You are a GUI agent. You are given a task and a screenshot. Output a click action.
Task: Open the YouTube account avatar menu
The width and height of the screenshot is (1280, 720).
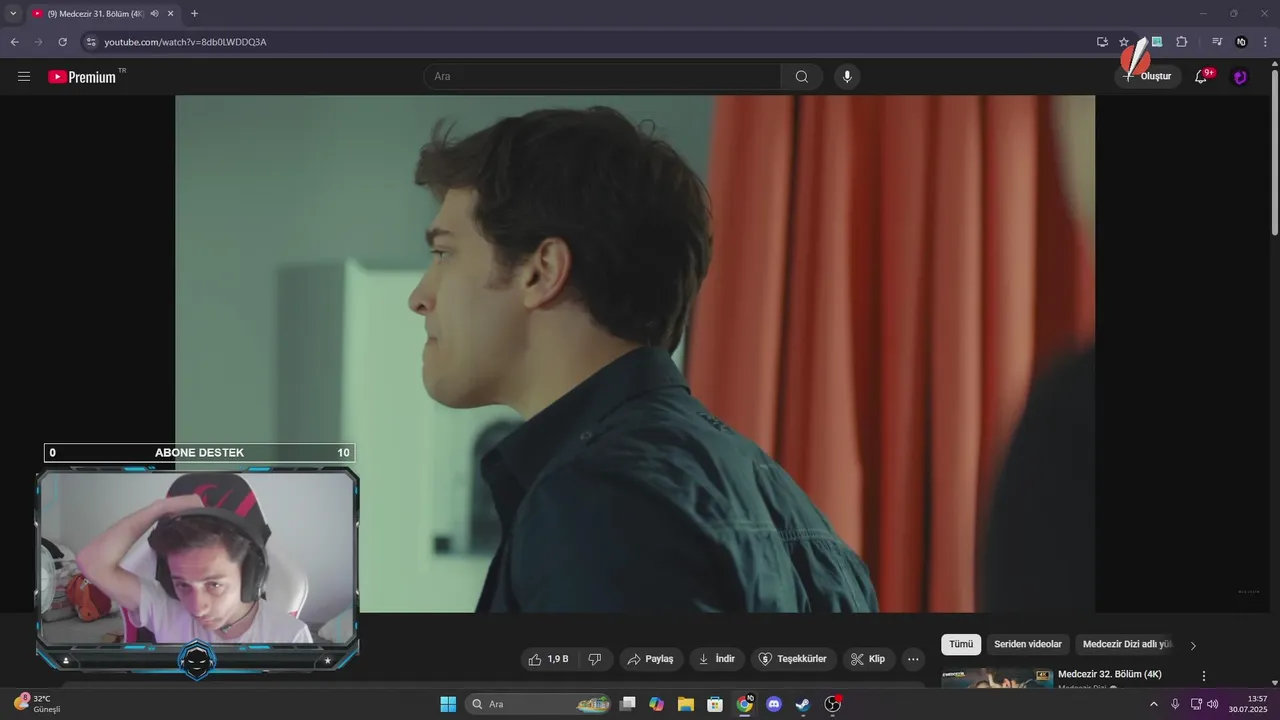click(1240, 76)
